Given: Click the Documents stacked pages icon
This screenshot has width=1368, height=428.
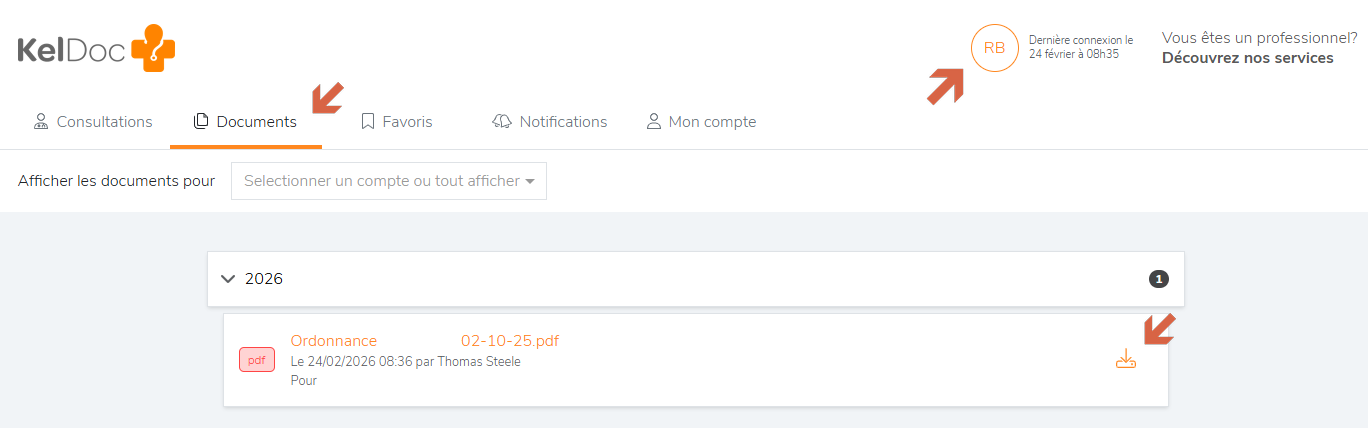Looking at the screenshot, I should coord(201,122).
